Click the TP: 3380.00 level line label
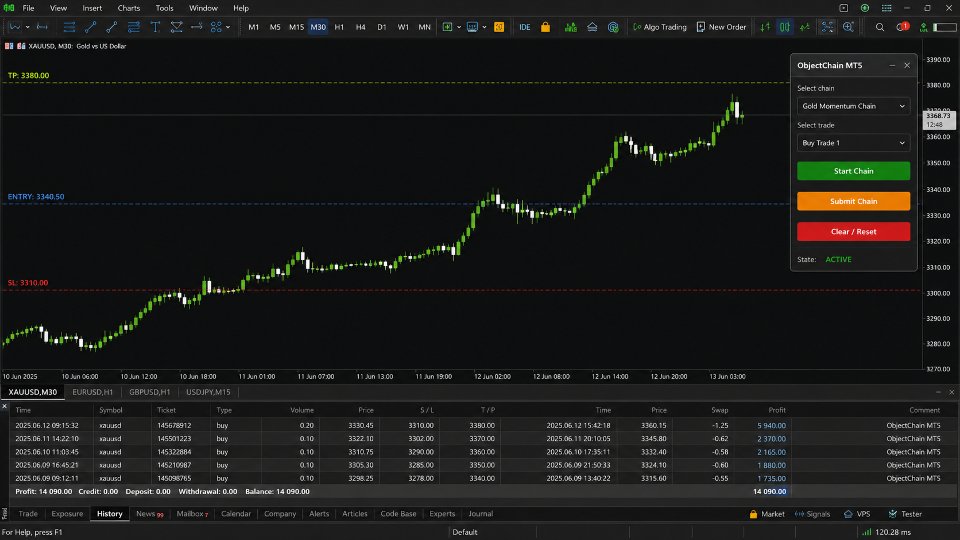 pyautogui.click(x=28, y=75)
